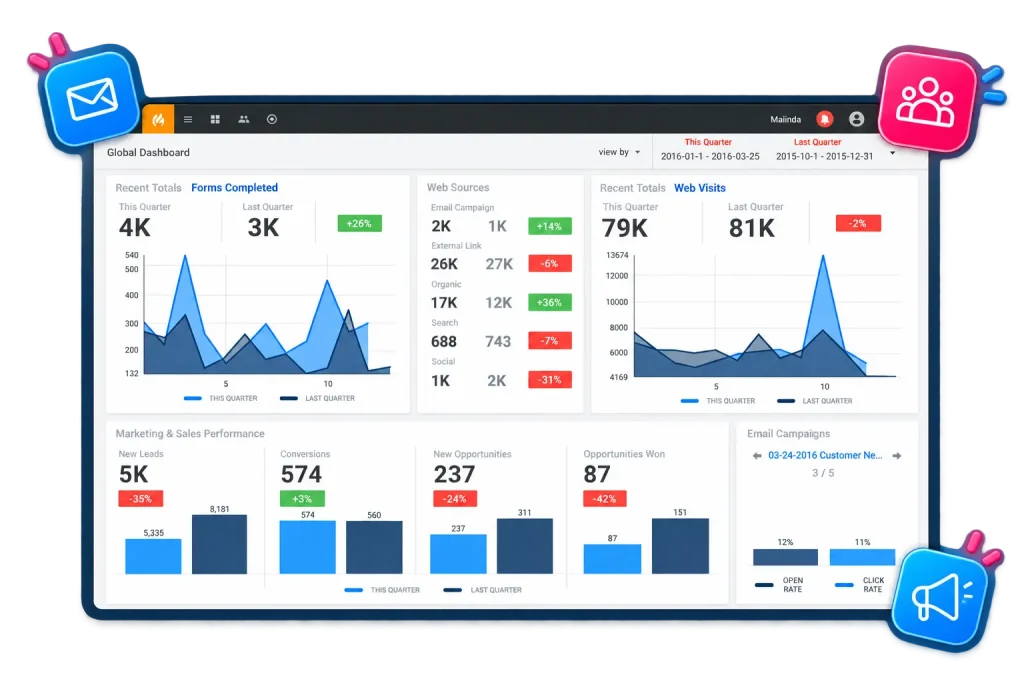Click the Global Dashboard title
Viewport: 1024px width, 683px height.
148,152
